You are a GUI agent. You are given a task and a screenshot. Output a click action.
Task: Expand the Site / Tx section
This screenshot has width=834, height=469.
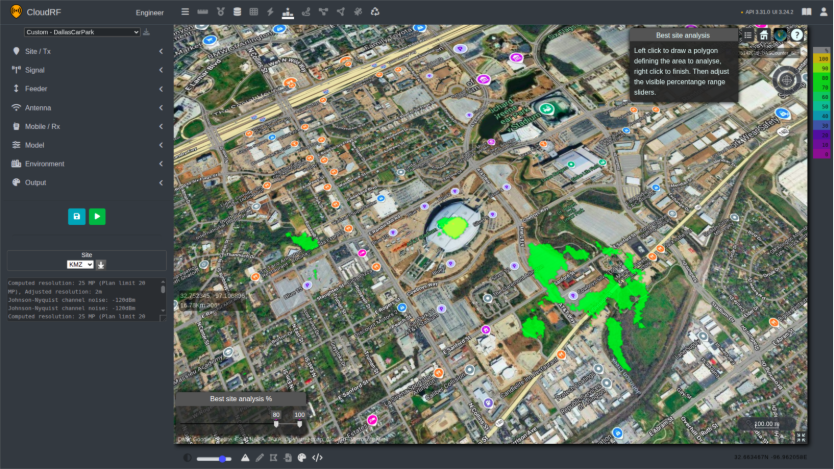point(87,51)
